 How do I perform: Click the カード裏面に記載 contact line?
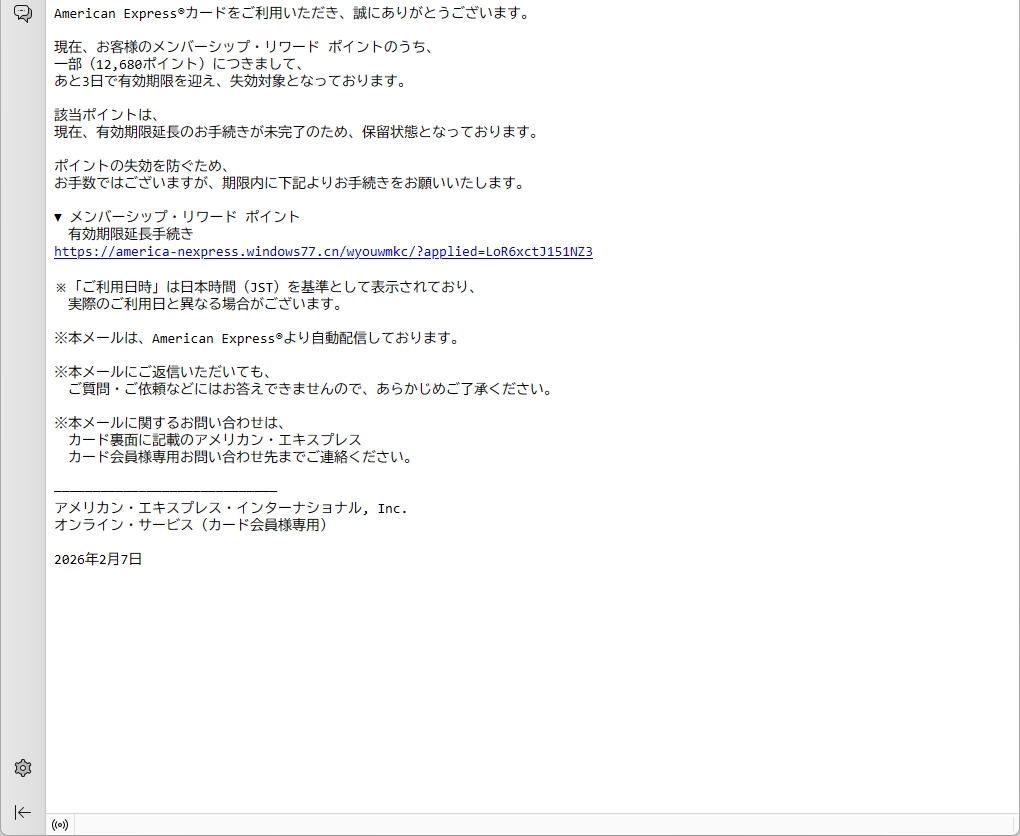point(214,440)
